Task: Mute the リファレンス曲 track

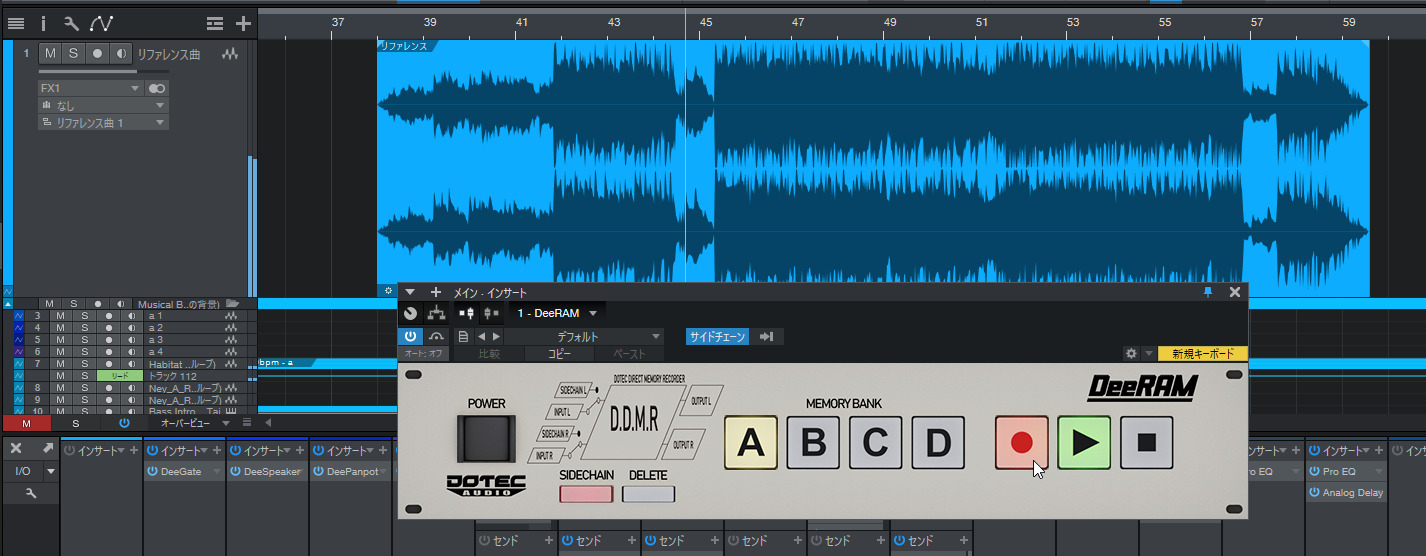Action: [50, 53]
